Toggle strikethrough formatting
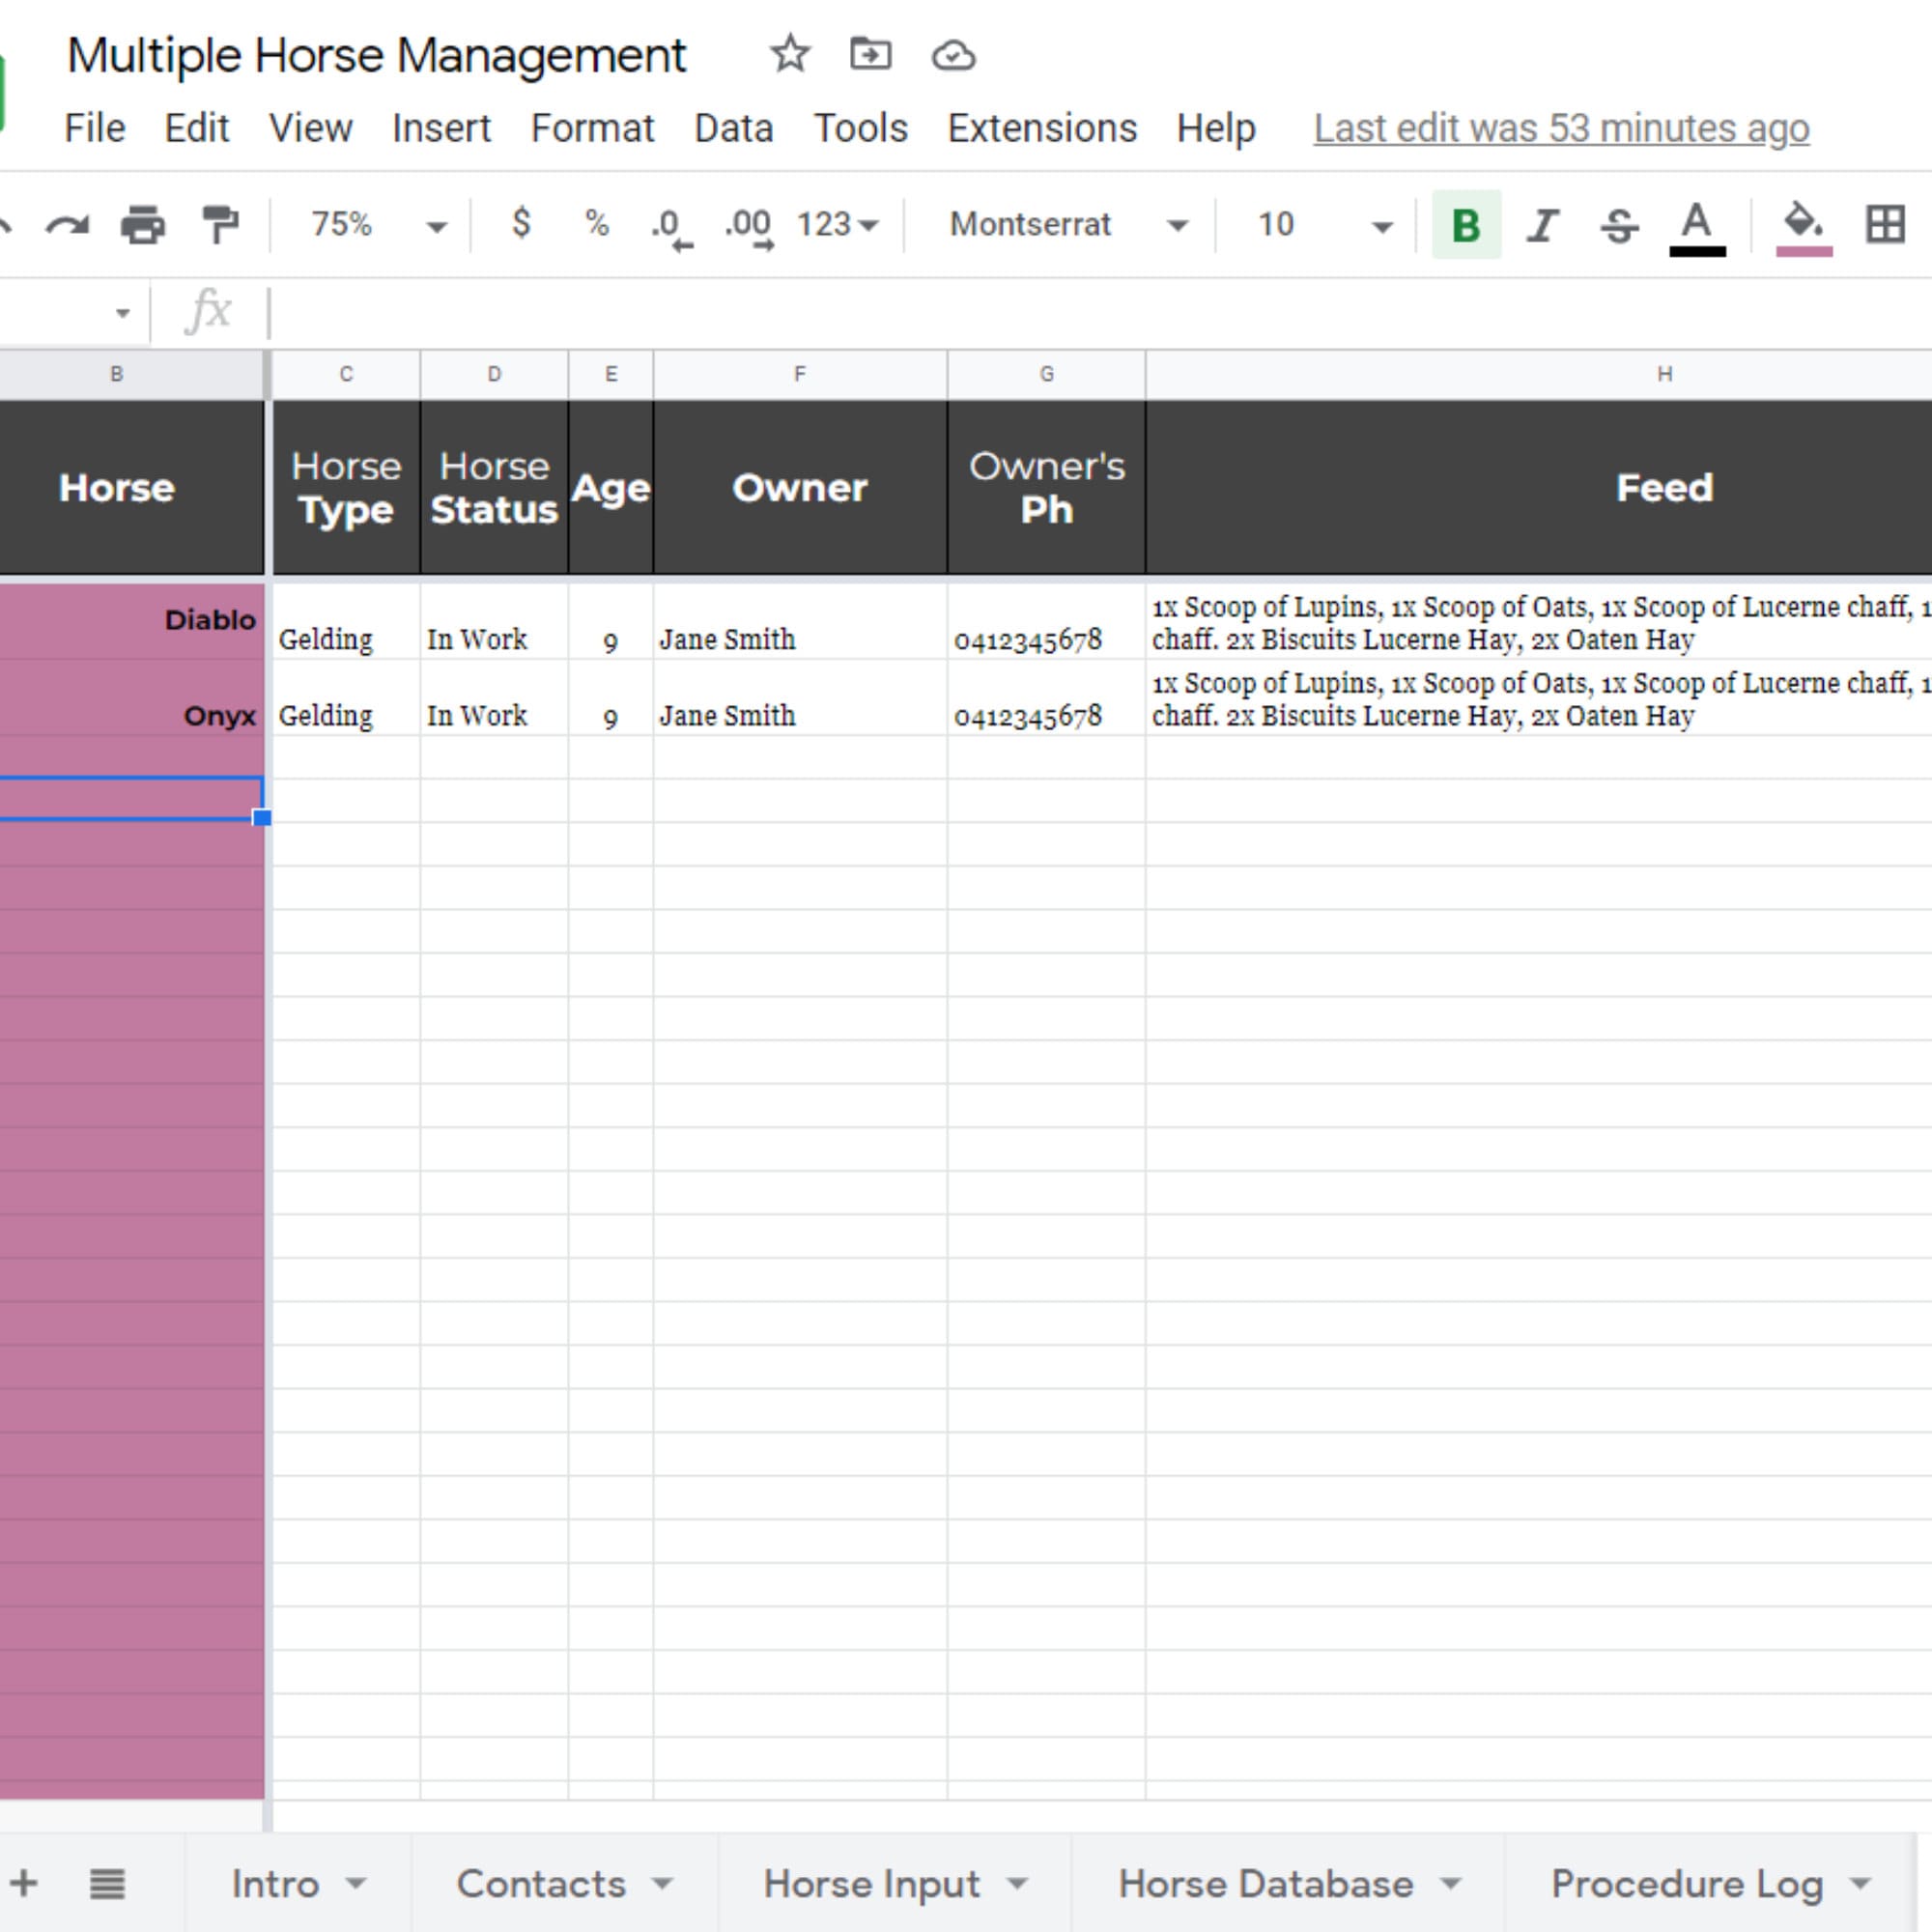Image resolution: width=1932 pixels, height=1932 pixels. pyautogui.click(x=1618, y=224)
